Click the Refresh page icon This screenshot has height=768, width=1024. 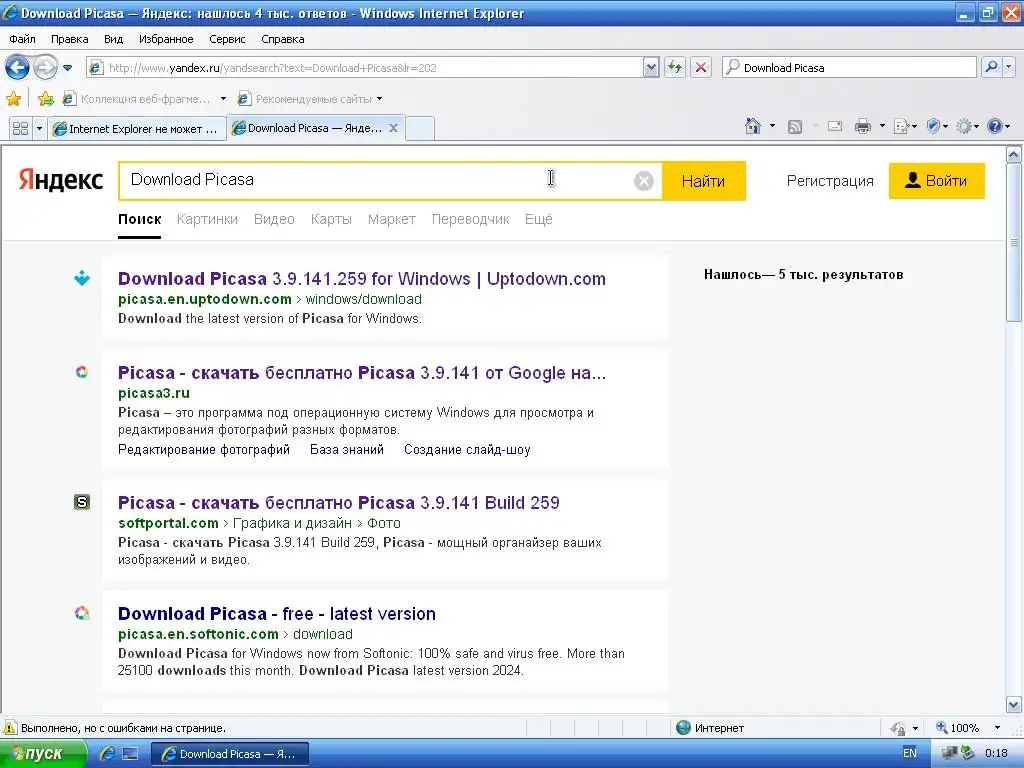(x=675, y=67)
